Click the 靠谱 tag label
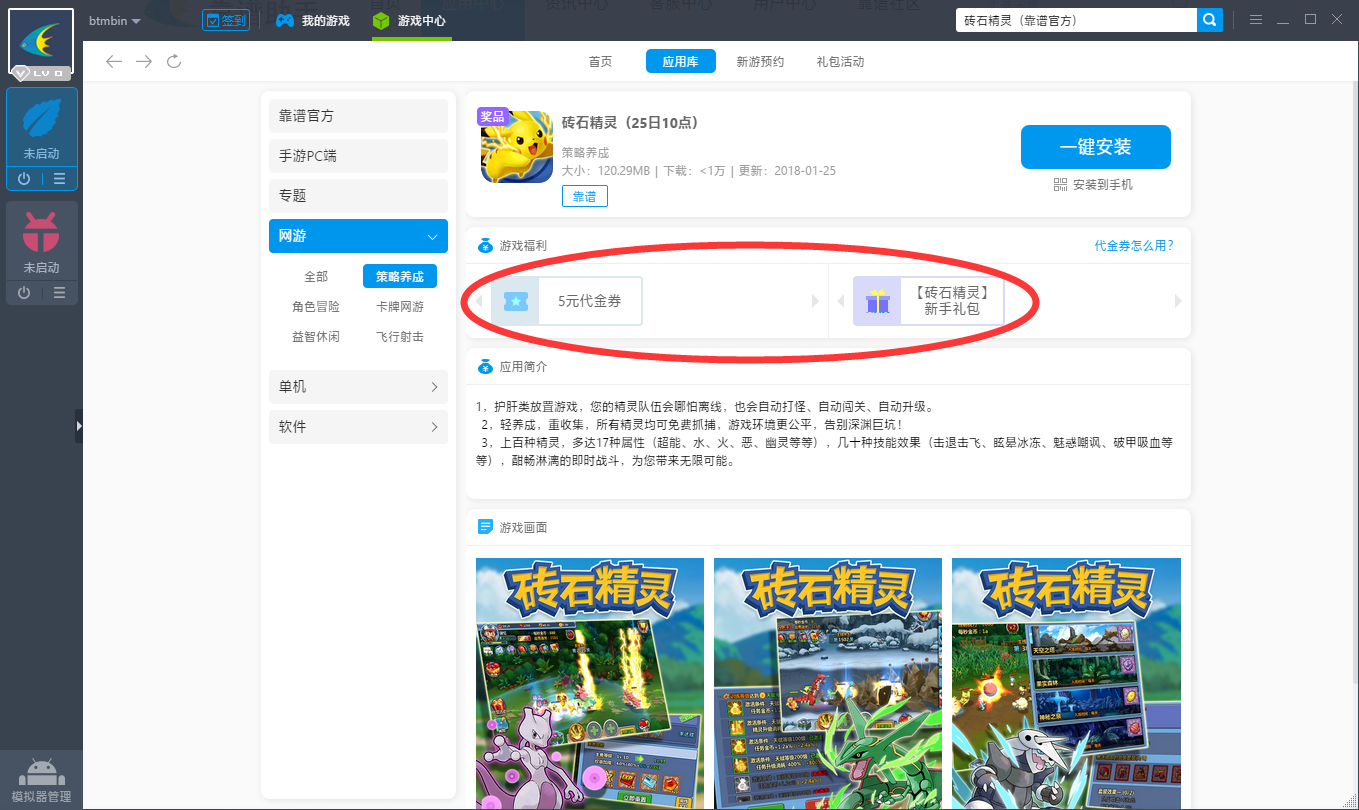Viewport: 1359px width, 810px height. [x=584, y=197]
